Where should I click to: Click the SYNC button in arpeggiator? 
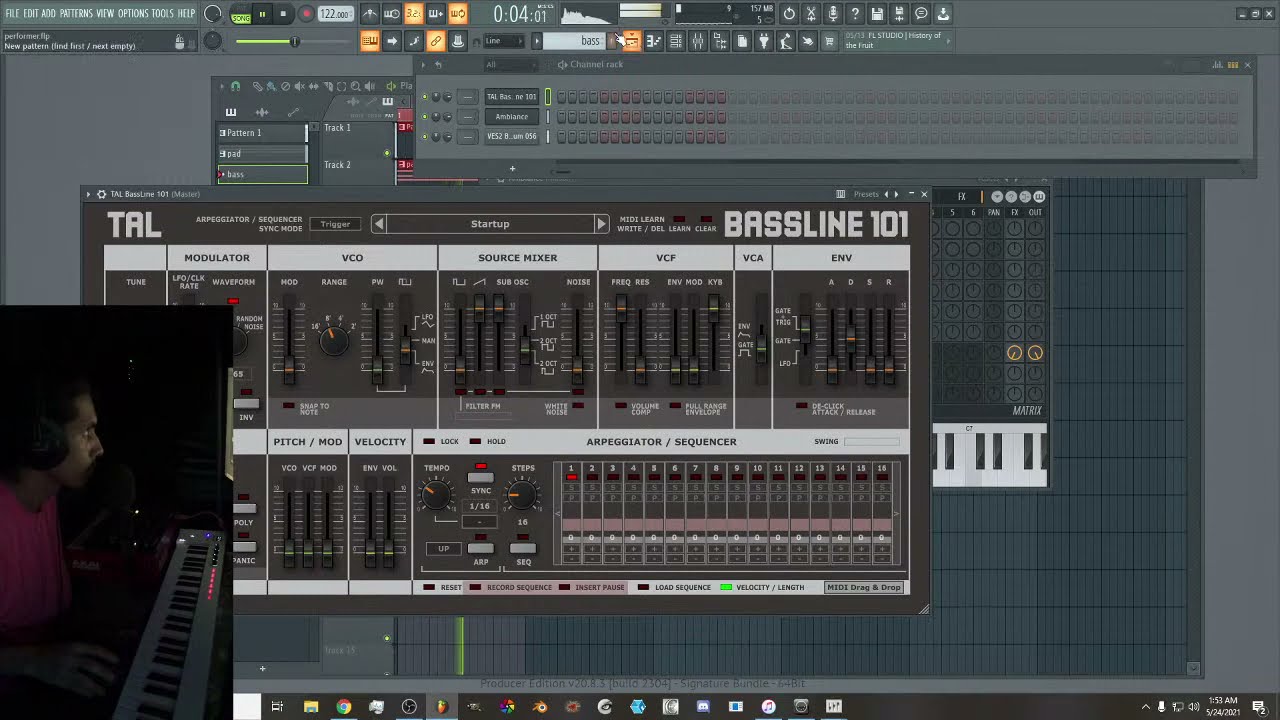click(481, 478)
